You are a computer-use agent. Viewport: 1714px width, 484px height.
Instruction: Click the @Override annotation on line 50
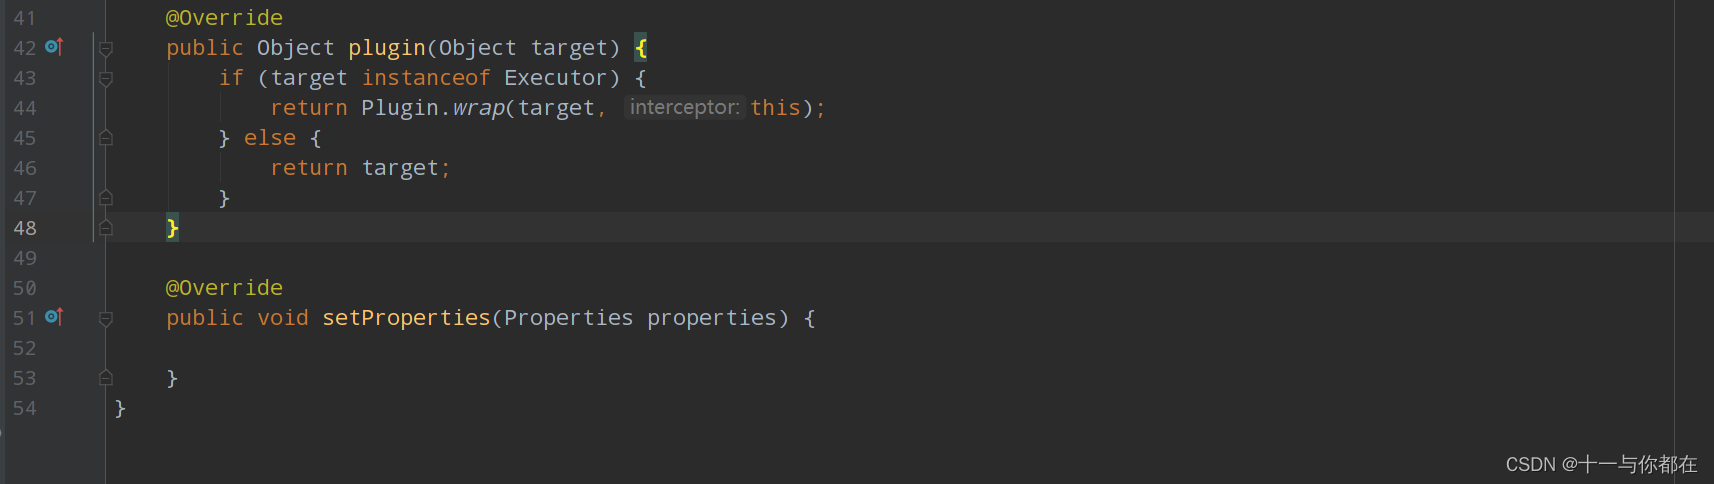pos(224,288)
